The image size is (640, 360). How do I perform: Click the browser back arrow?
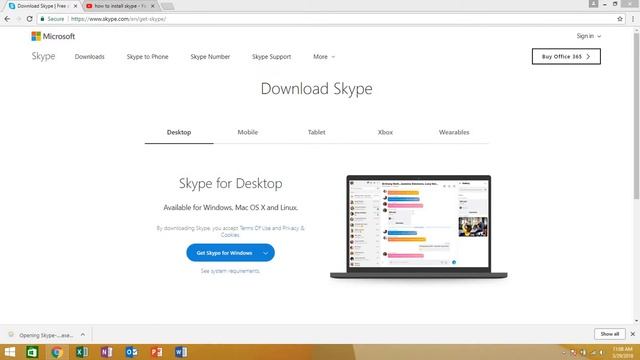7,19
